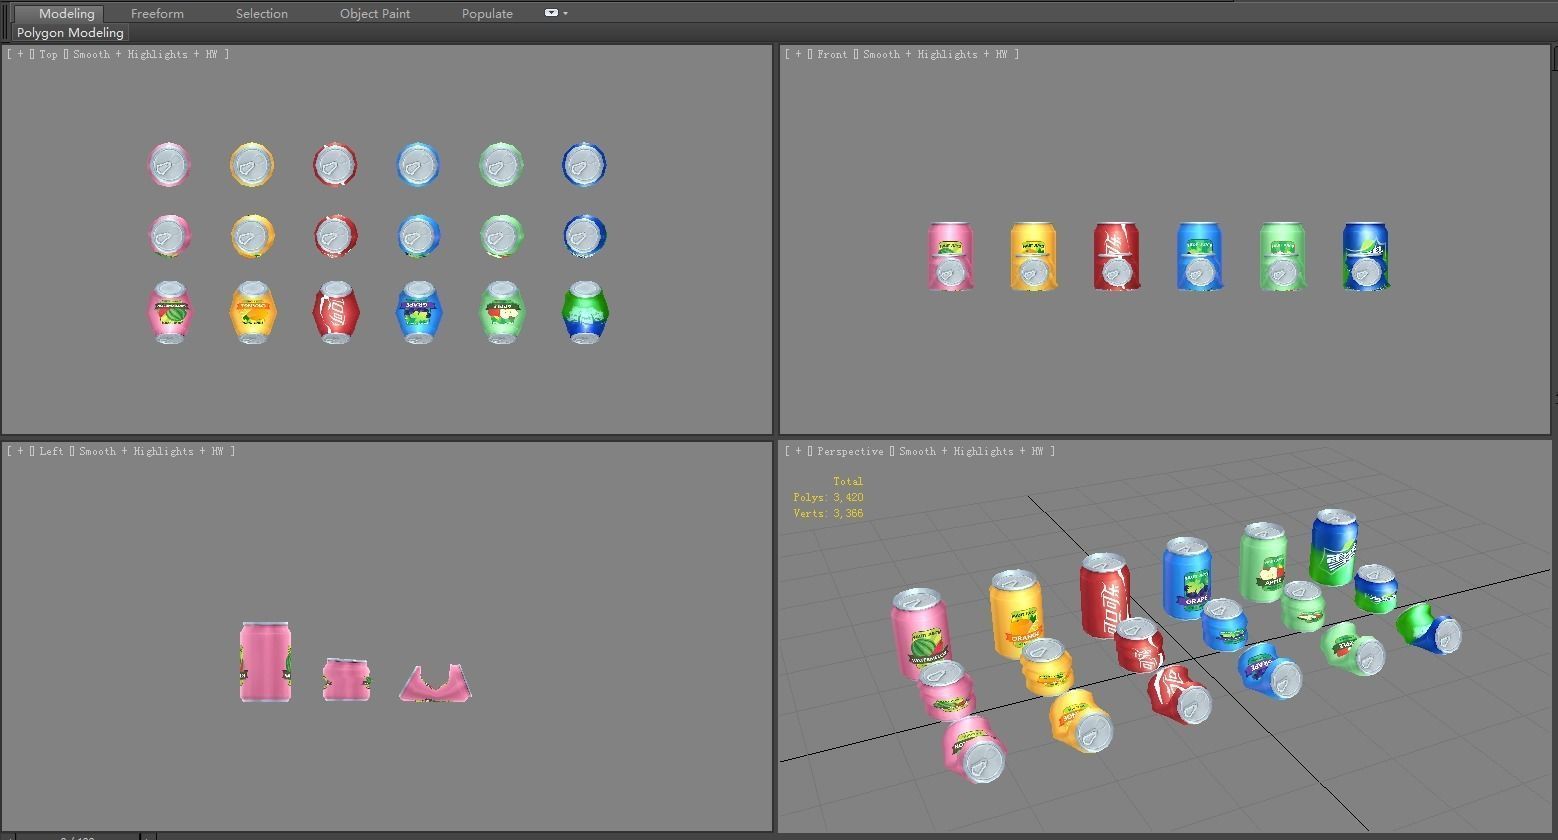The height and width of the screenshot is (840, 1558).
Task: Select flattened watermelon can in Top viewport
Action: point(170,313)
